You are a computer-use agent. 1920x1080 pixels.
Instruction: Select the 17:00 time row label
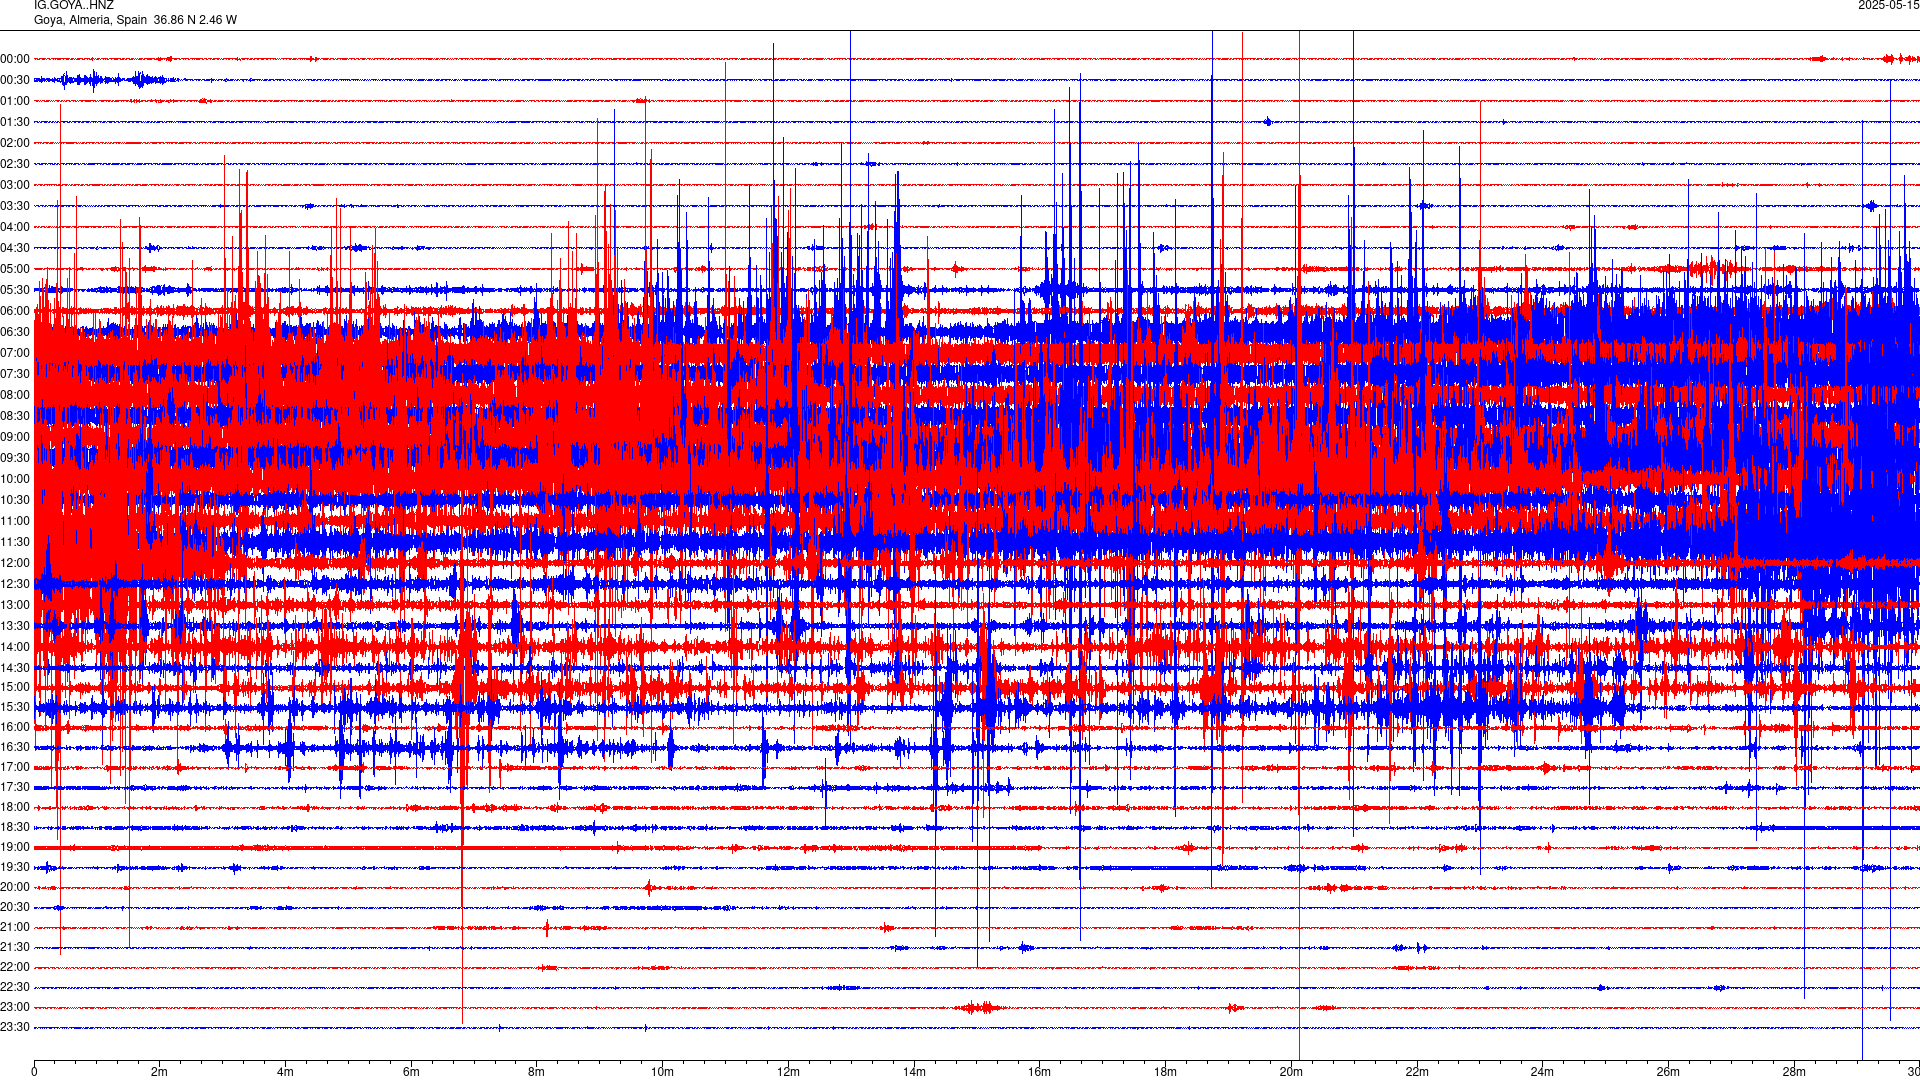15,767
